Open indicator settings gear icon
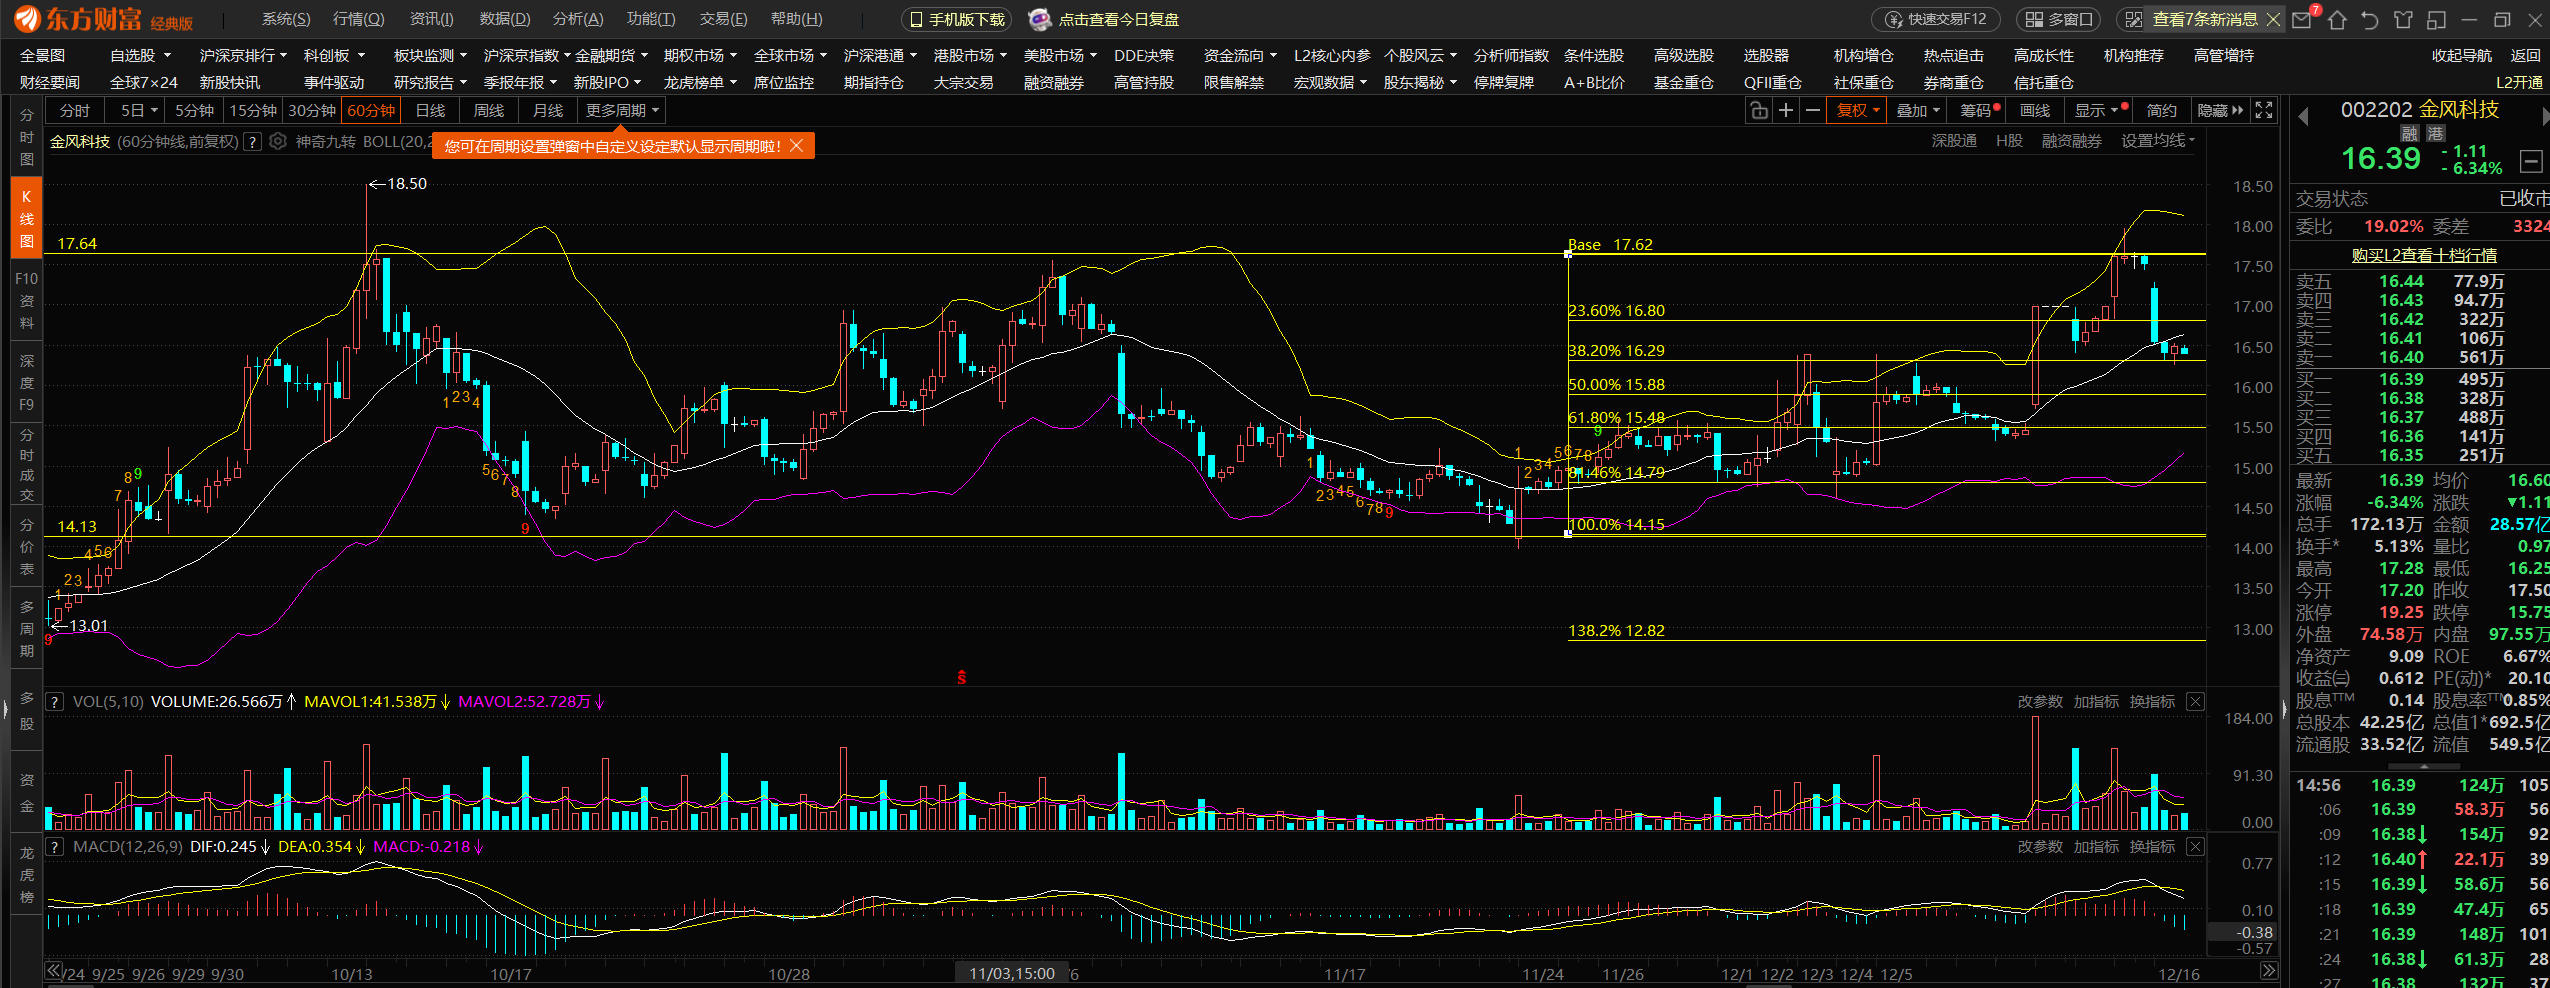The image size is (2550, 988). click(278, 142)
